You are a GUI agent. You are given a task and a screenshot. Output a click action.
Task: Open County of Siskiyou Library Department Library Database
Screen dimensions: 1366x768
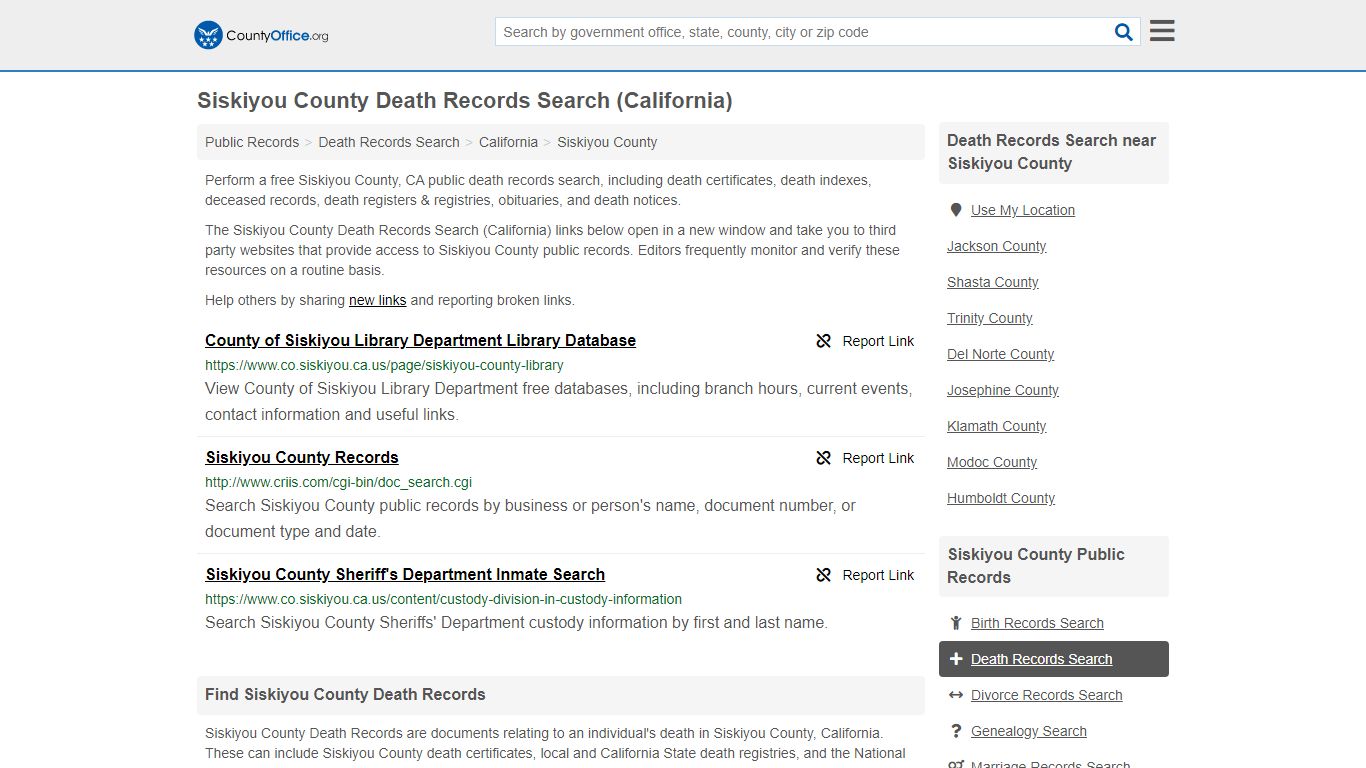pyautogui.click(x=420, y=340)
